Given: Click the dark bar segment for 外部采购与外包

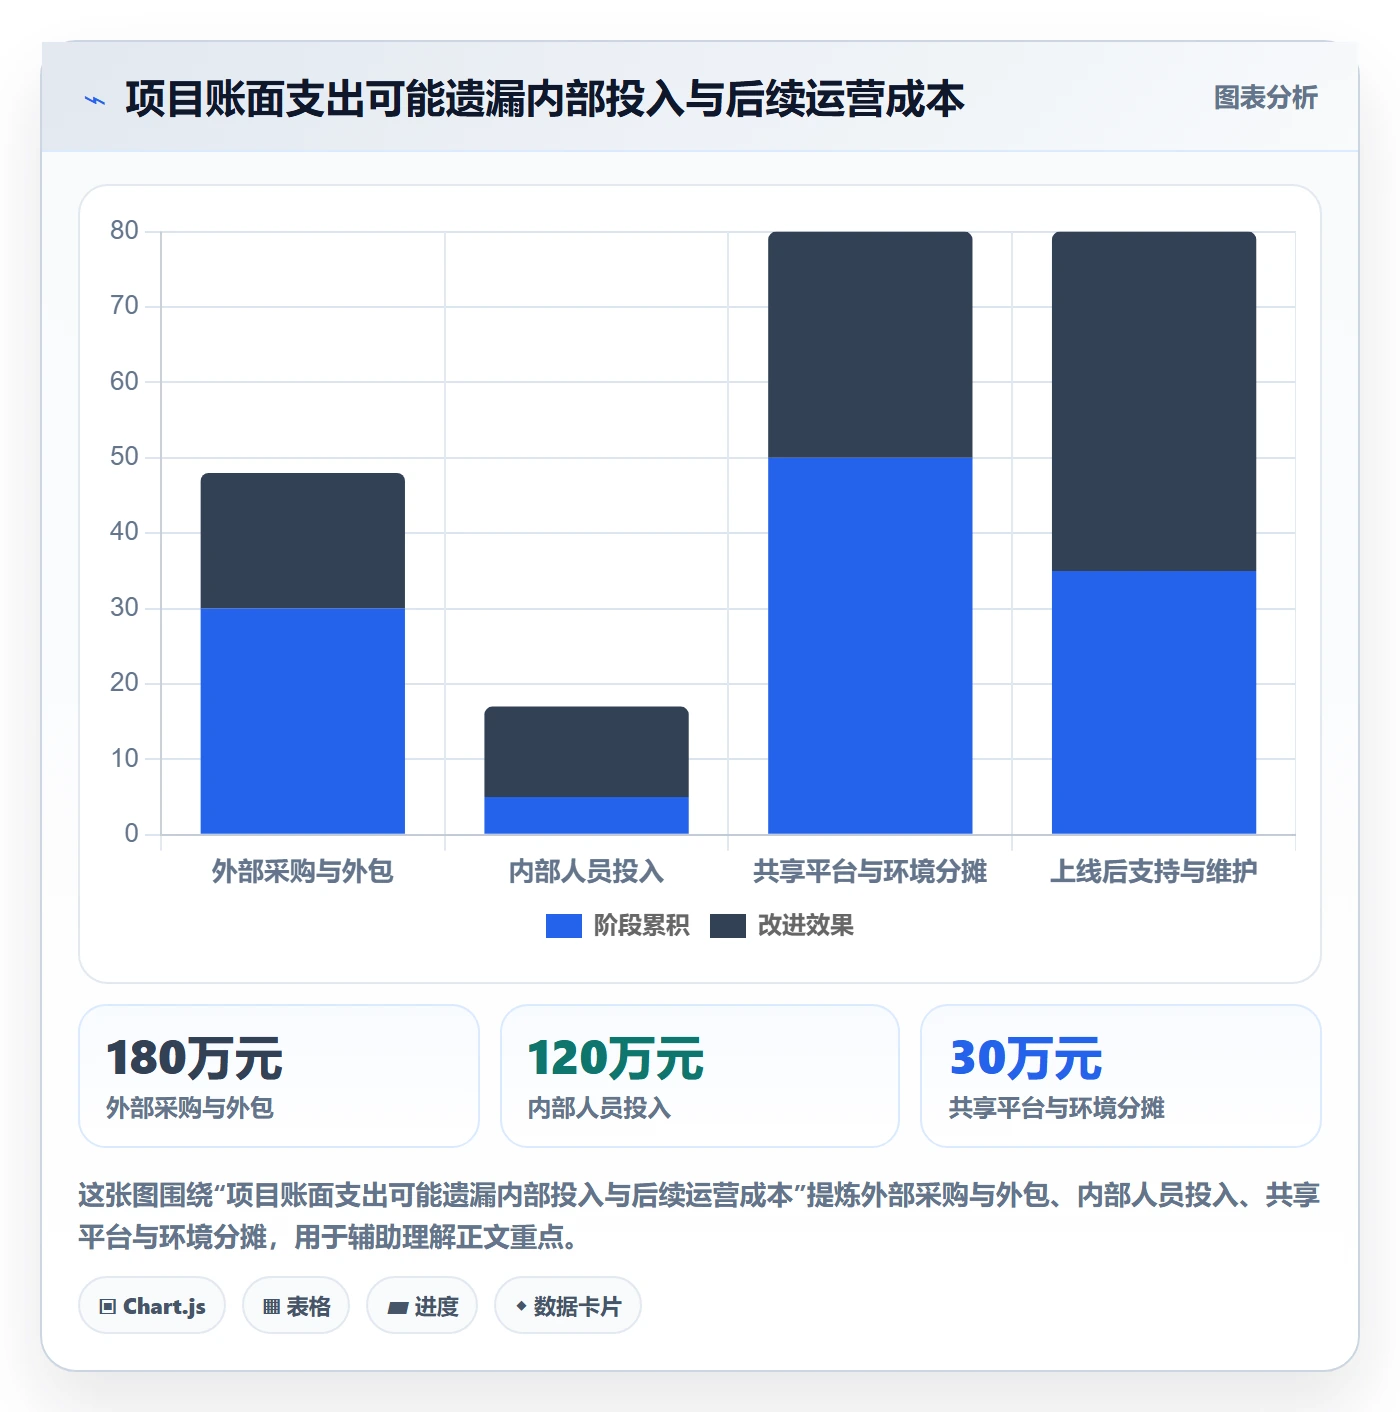Looking at the screenshot, I should [303, 541].
